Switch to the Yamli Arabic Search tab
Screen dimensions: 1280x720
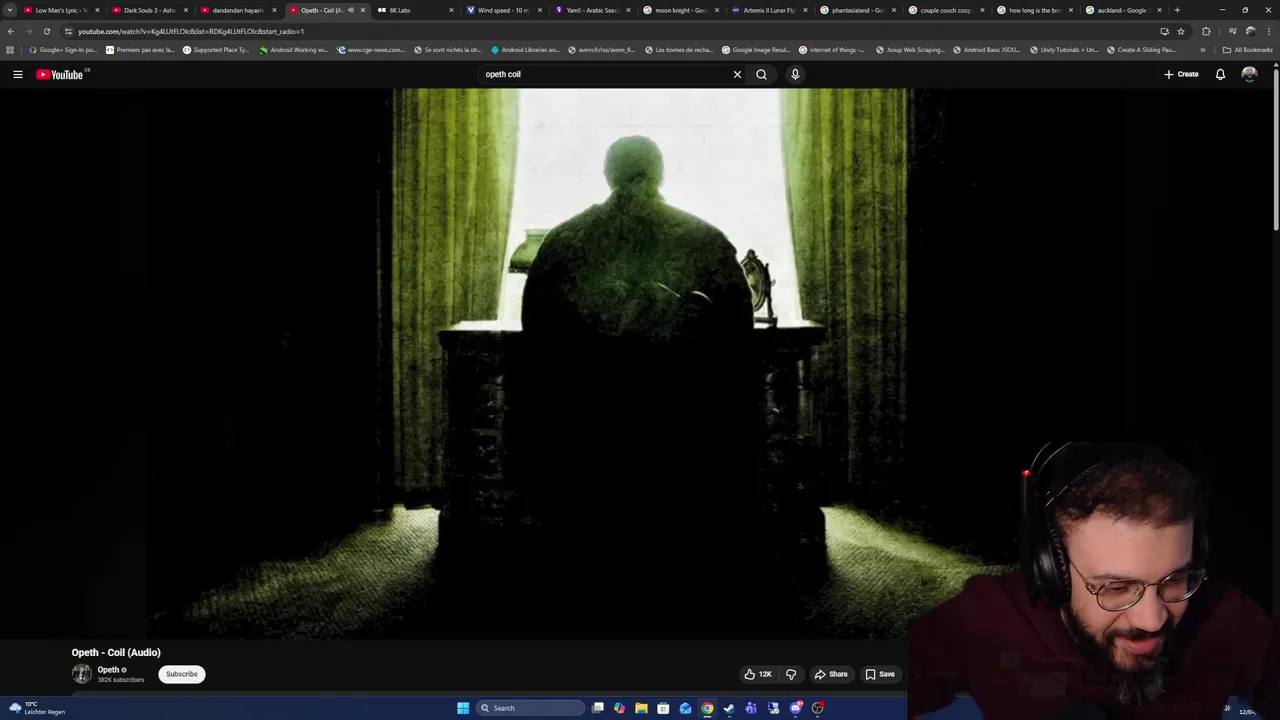[x=590, y=10]
